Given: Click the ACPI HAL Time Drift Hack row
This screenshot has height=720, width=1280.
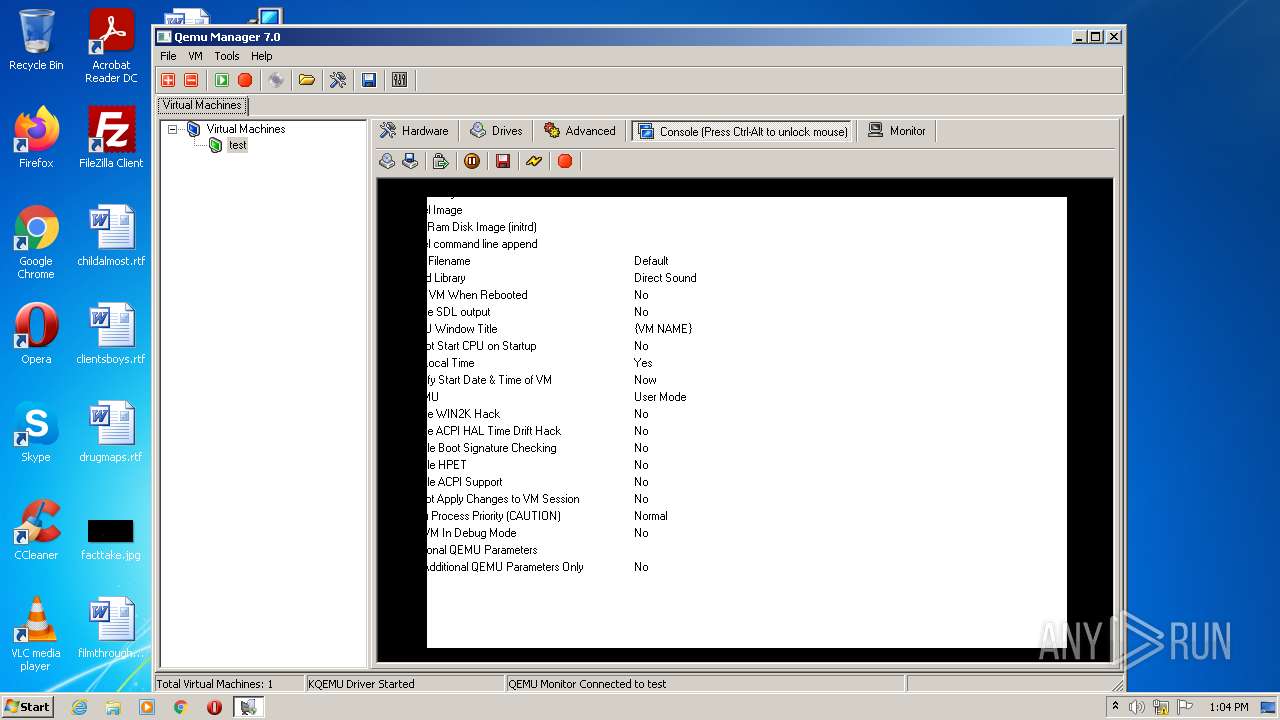Looking at the screenshot, I should (494, 431).
